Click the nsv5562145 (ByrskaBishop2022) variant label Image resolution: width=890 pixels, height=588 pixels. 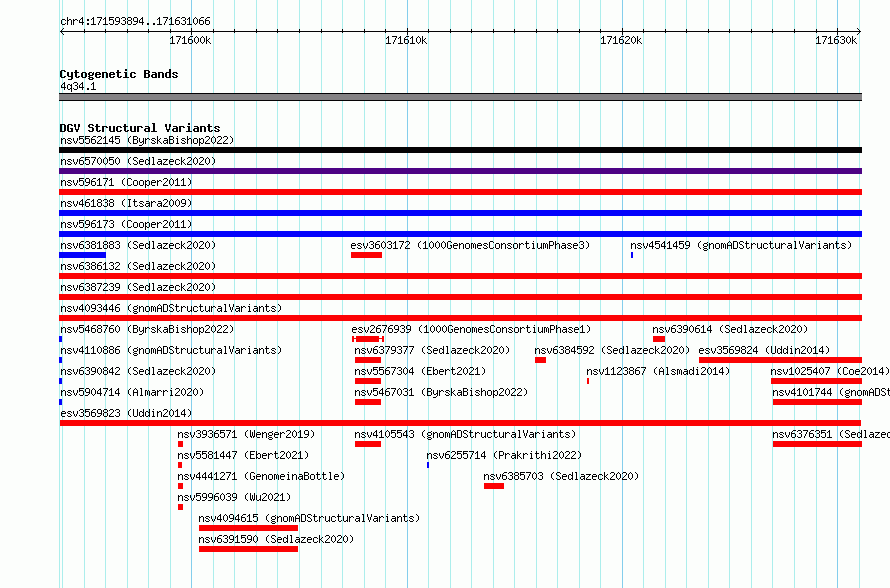point(147,140)
